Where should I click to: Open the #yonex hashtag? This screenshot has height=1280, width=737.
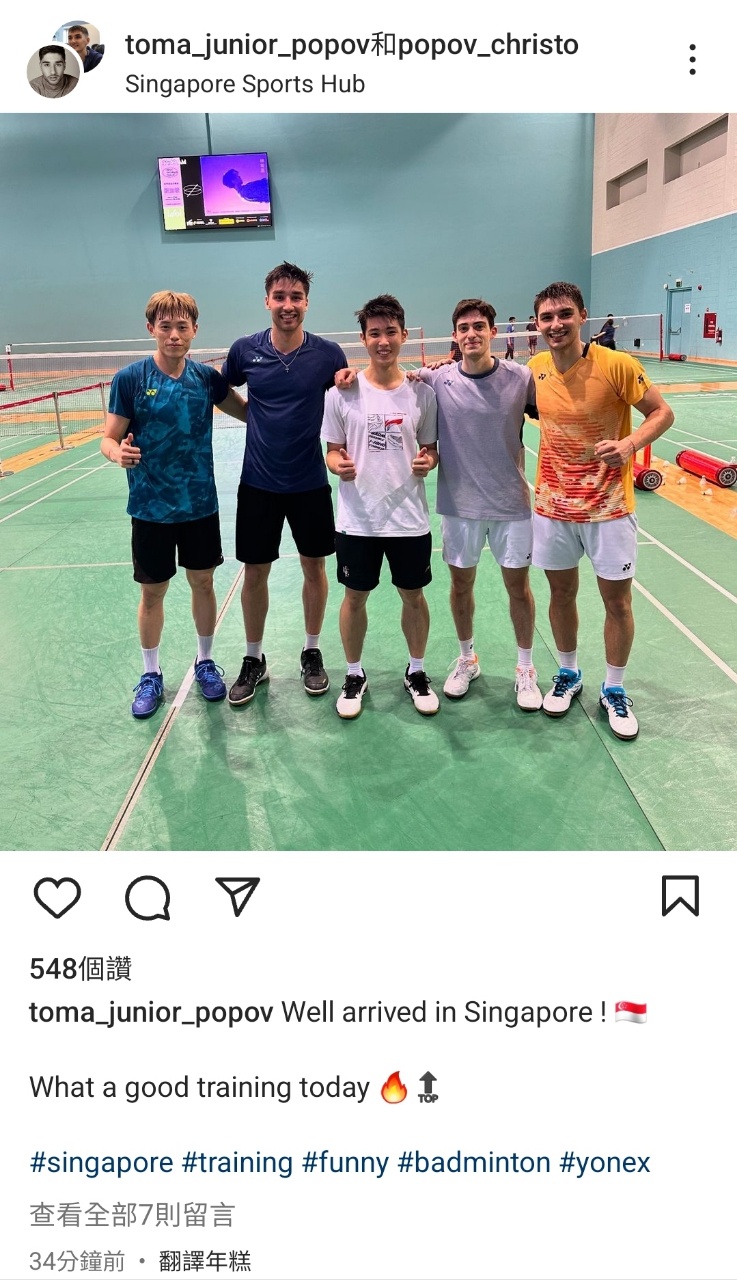[x=605, y=1162]
